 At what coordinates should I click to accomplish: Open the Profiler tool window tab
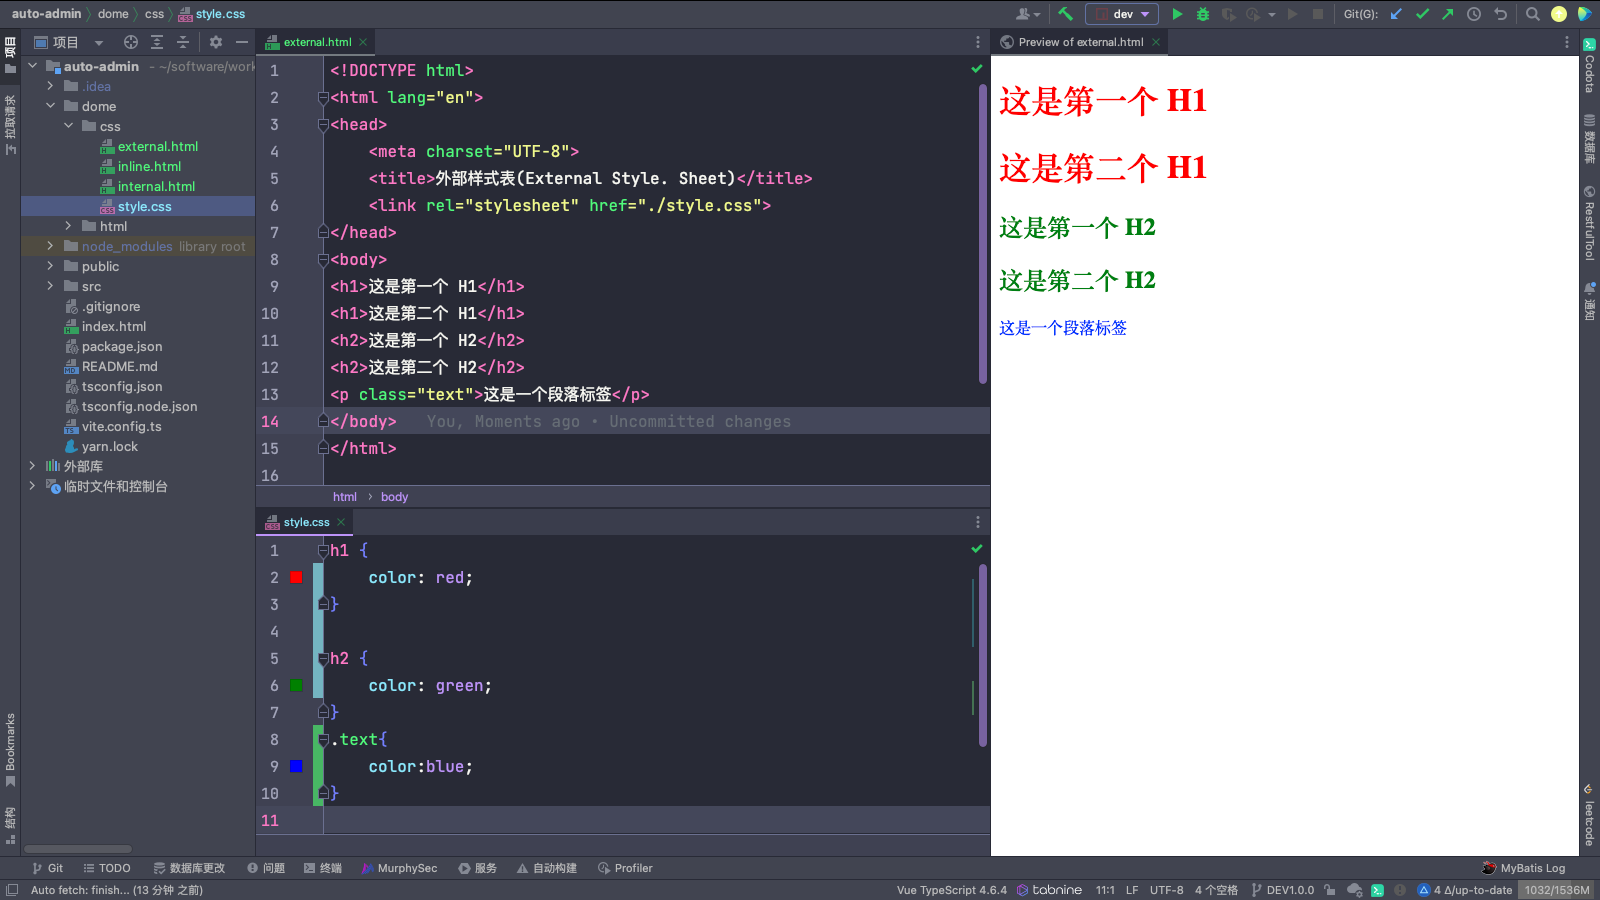click(x=625, y=868)
